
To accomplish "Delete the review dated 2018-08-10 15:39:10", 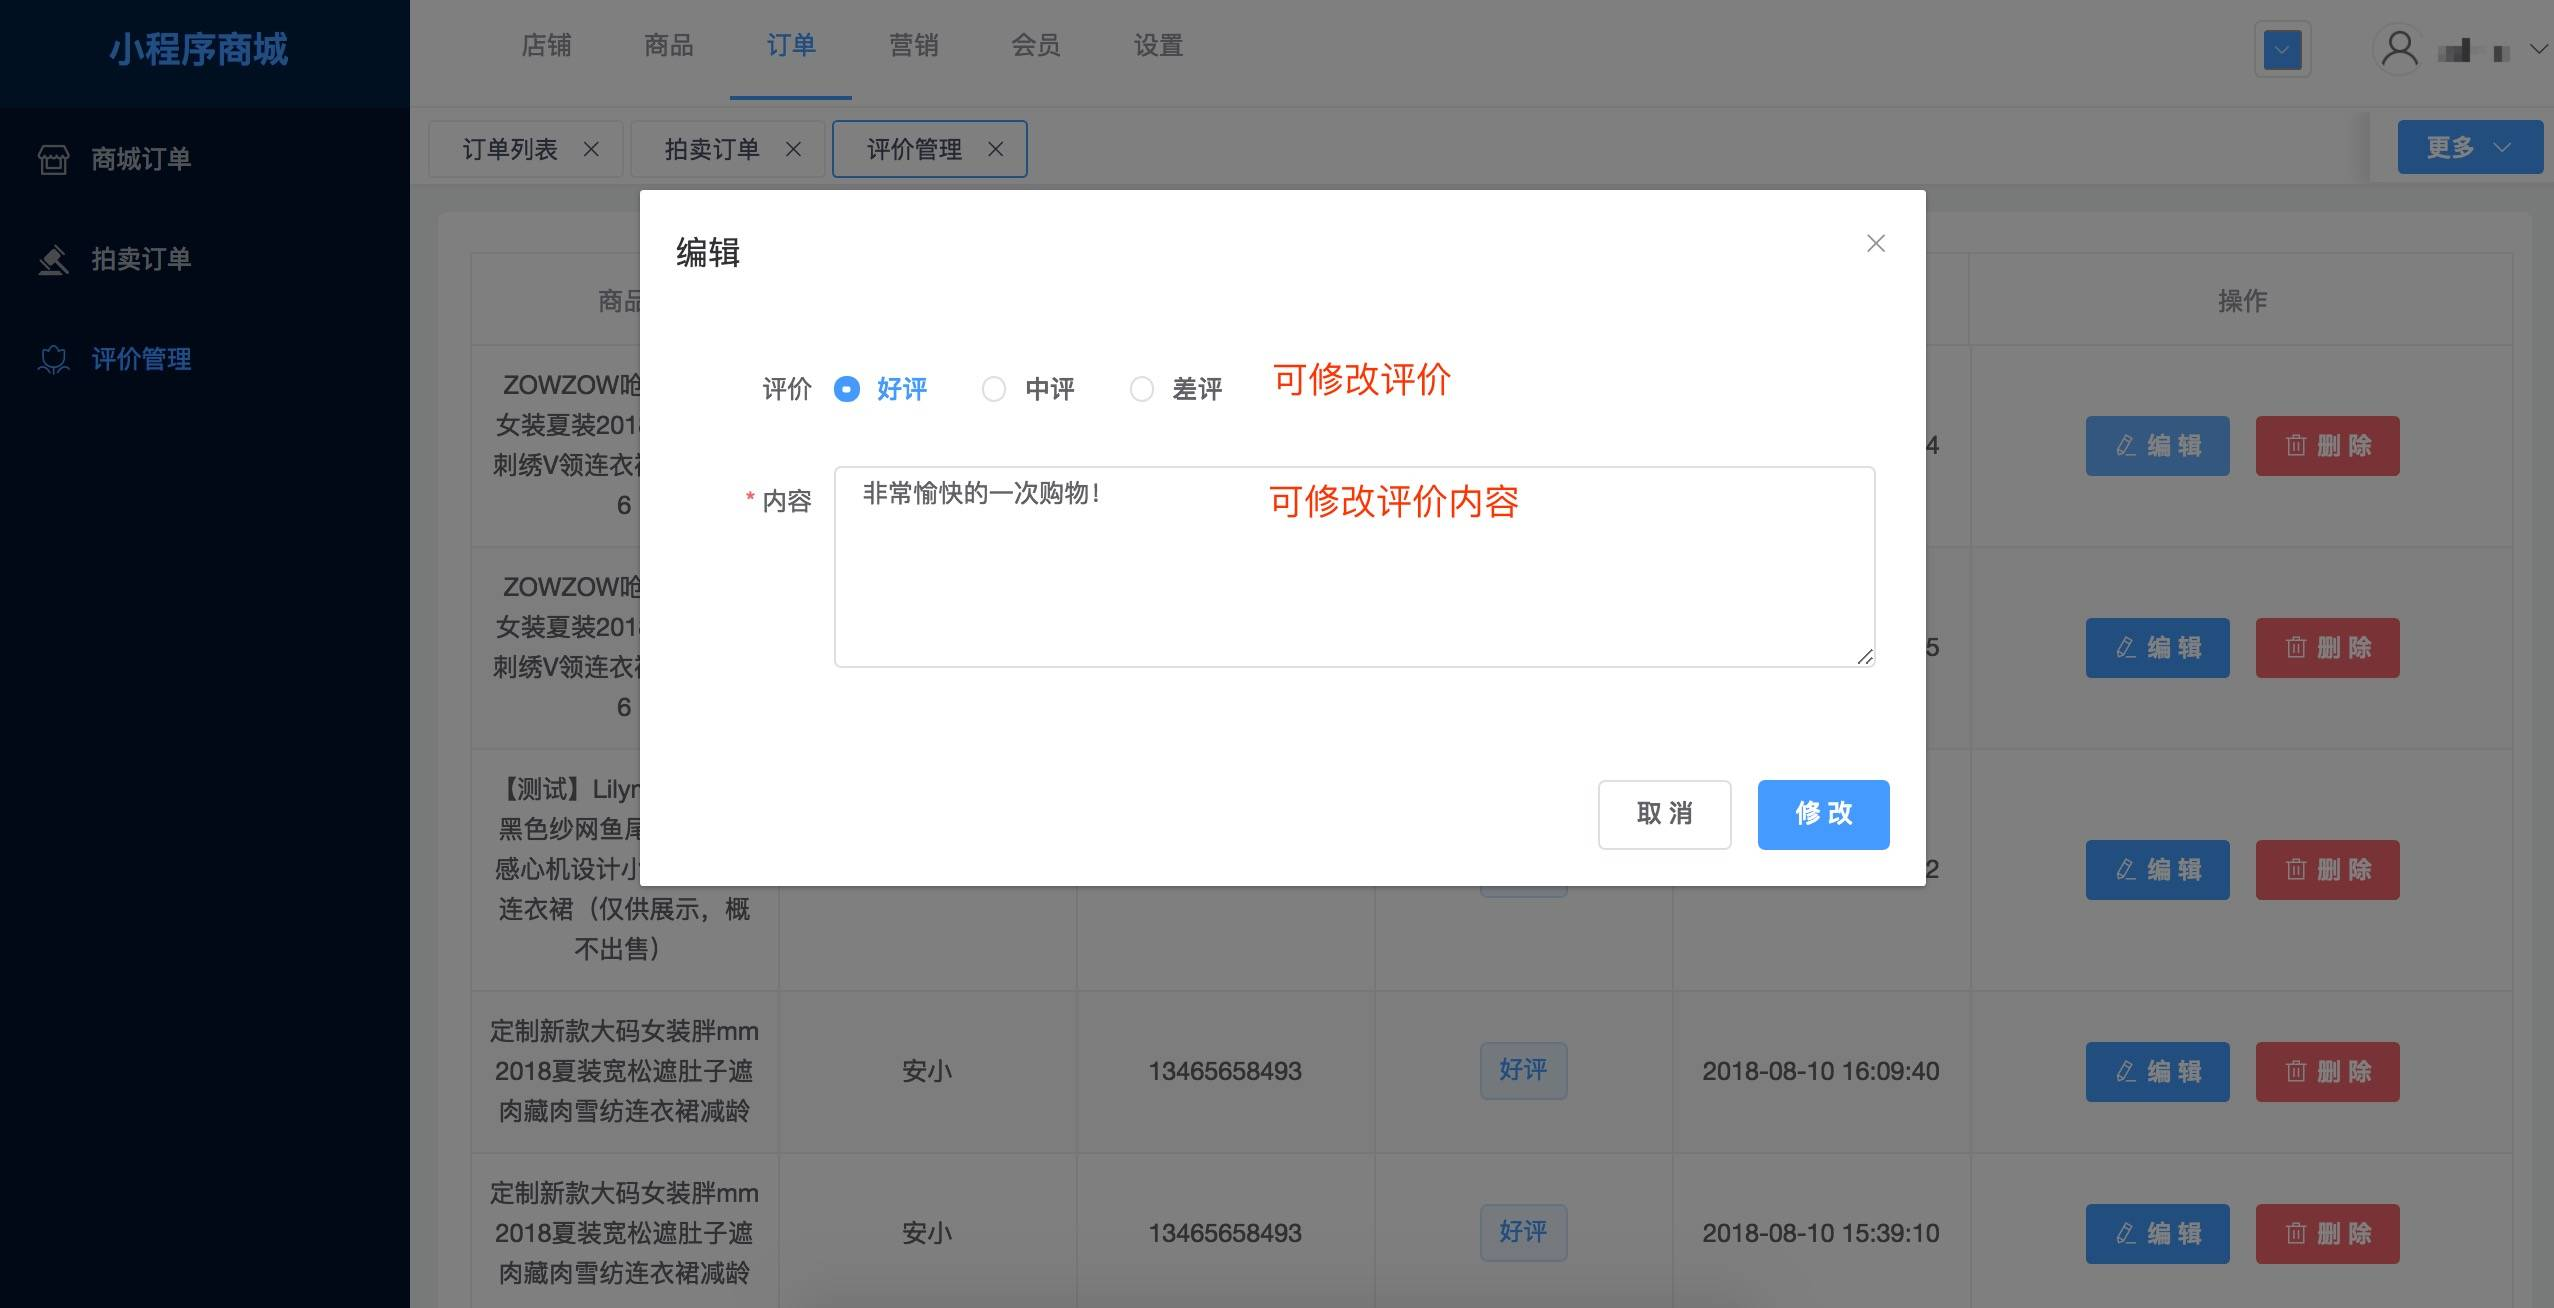I will point(2327,1234).
